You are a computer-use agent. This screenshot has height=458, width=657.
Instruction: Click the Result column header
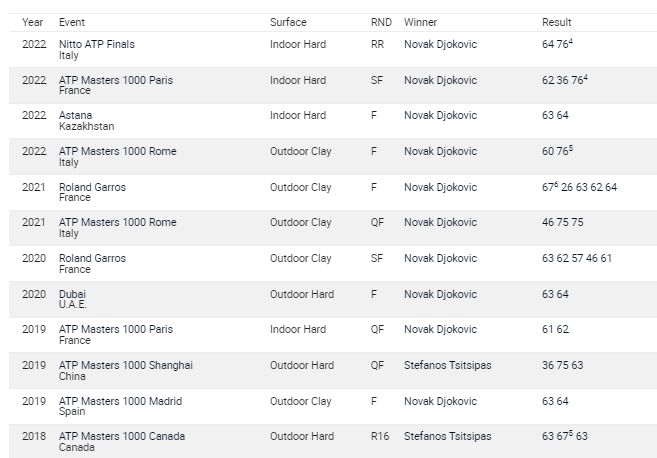coord(556,22)
